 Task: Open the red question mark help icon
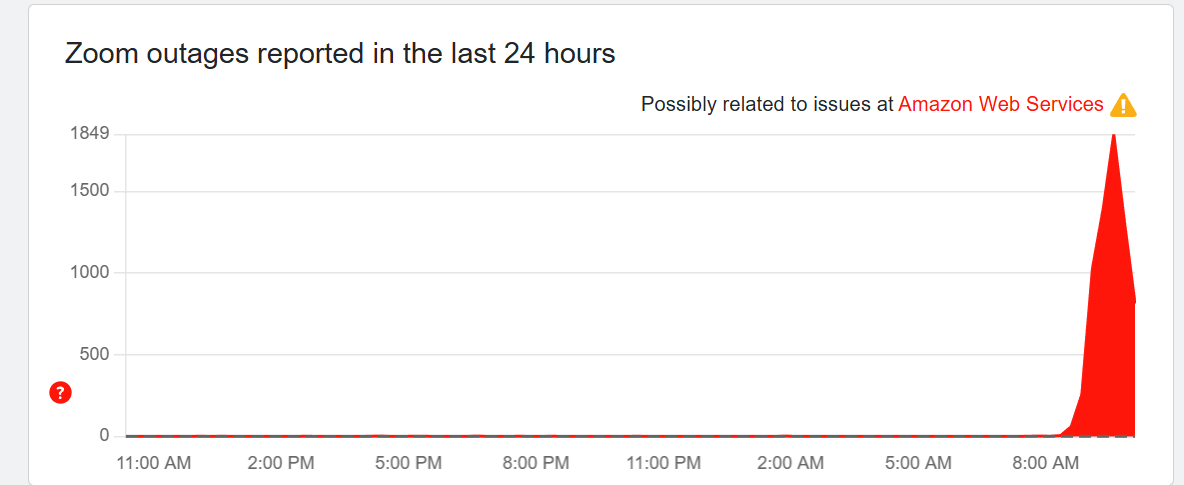(60, 394)
